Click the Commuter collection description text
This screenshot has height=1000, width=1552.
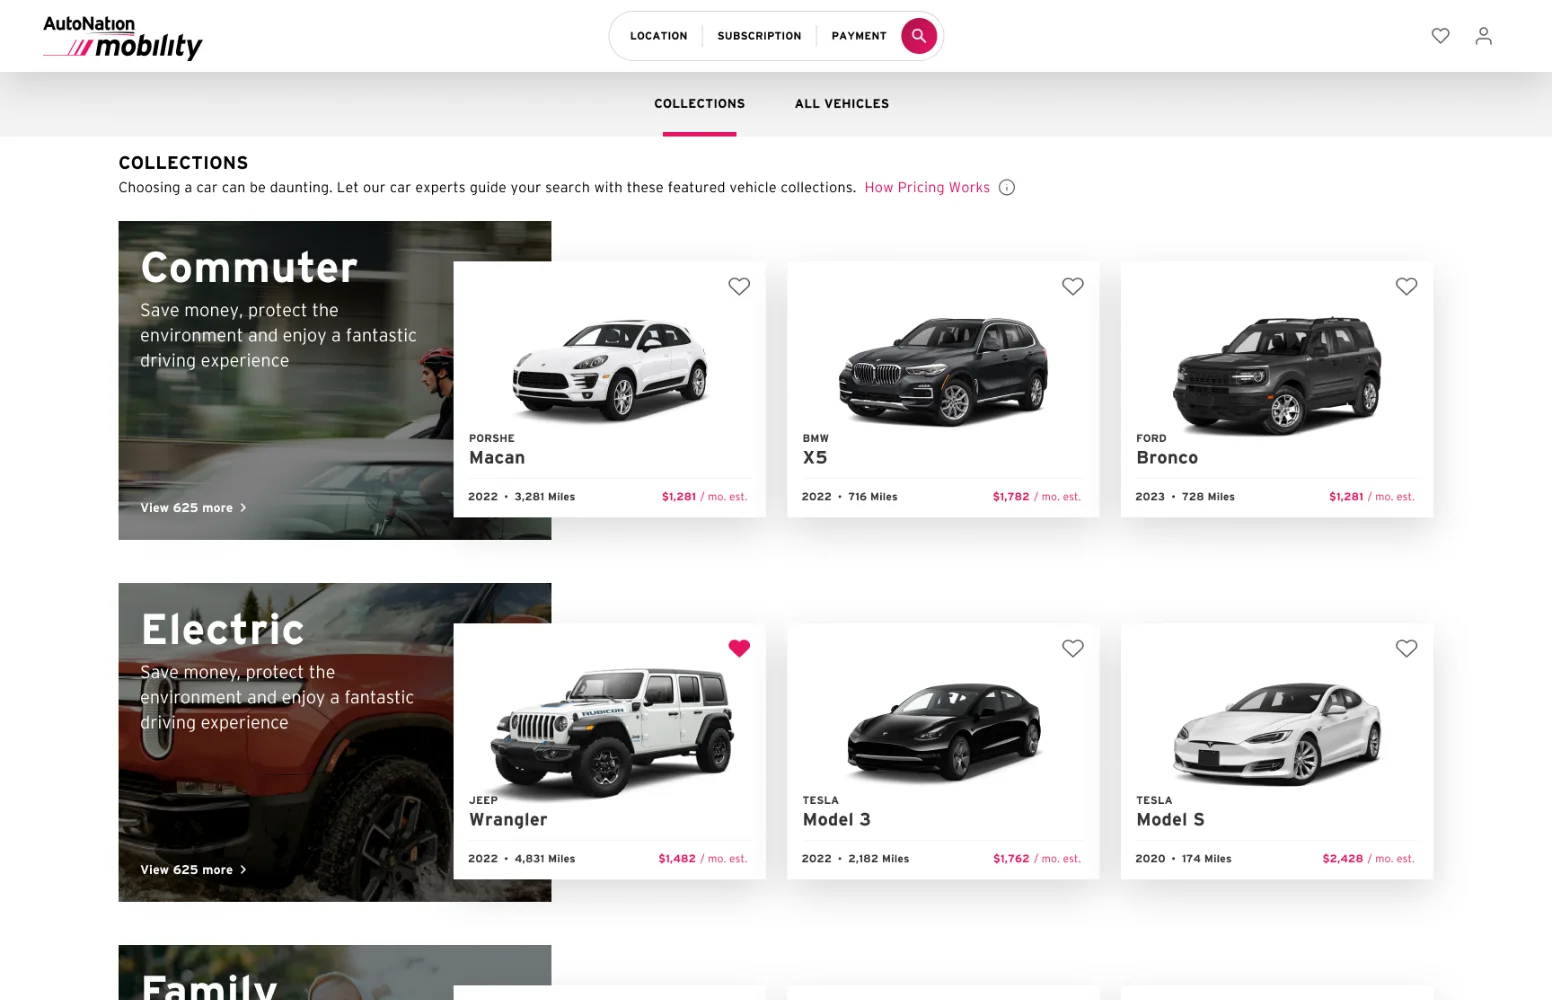(278, 336)
